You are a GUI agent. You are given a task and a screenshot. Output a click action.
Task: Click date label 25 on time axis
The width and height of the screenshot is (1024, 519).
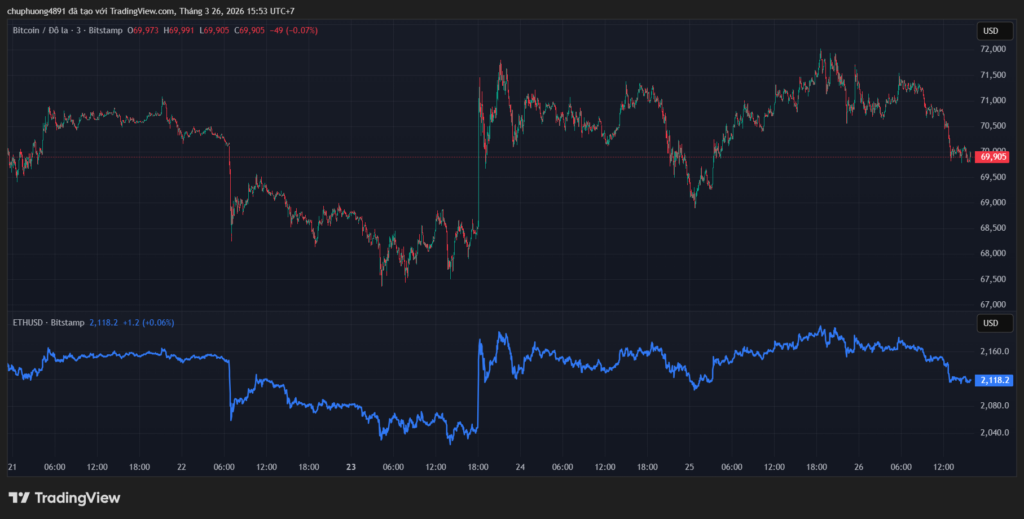click(x=689, y=467)
